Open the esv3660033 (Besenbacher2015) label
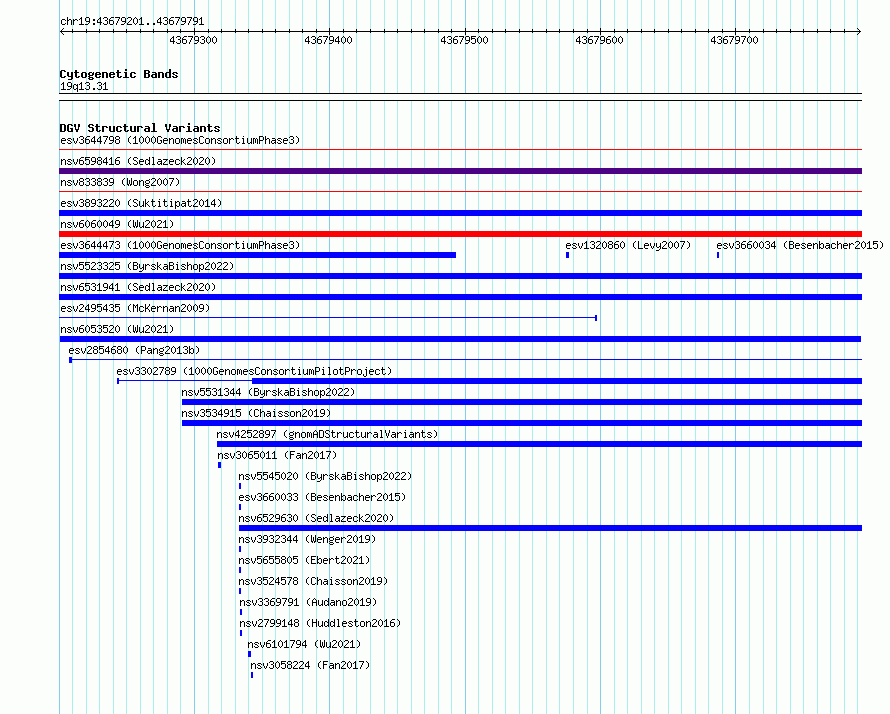 (x=322, y=497)
